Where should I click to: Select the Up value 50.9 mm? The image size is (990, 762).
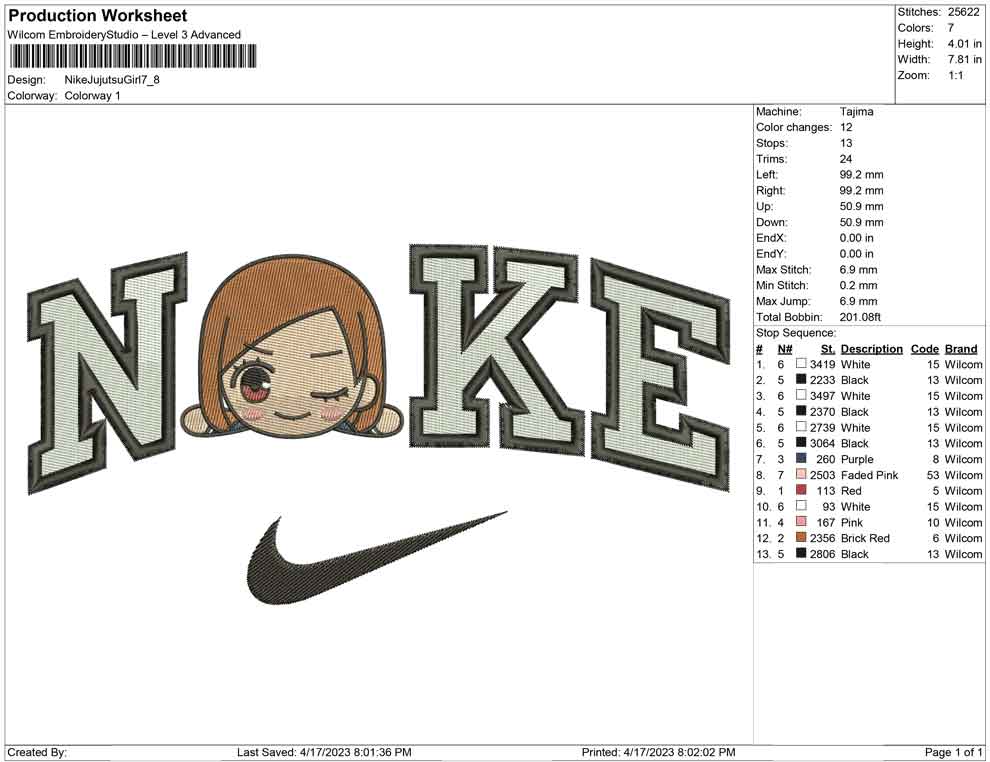coord(861,206)
